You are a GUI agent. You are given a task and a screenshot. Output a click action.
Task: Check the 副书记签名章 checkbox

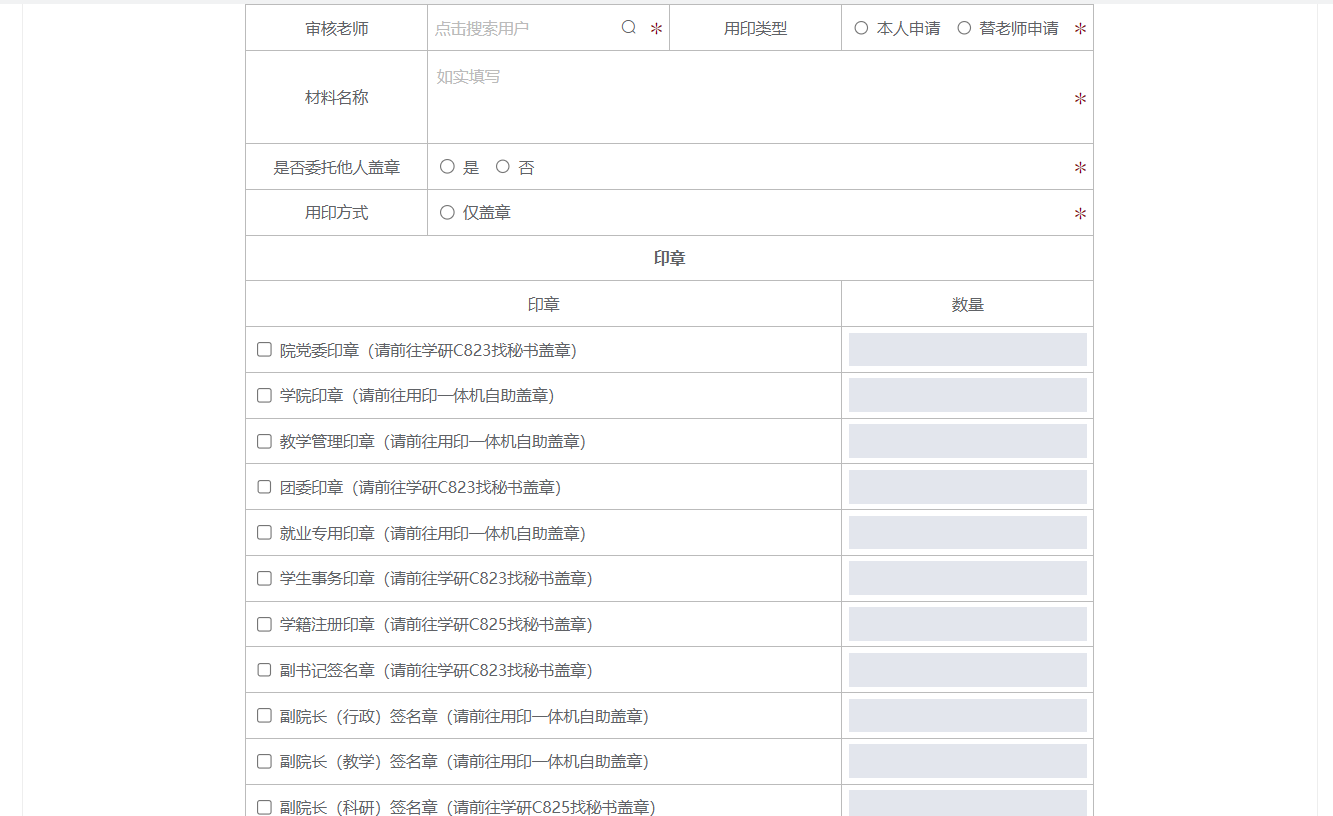[x=264, y=670]
